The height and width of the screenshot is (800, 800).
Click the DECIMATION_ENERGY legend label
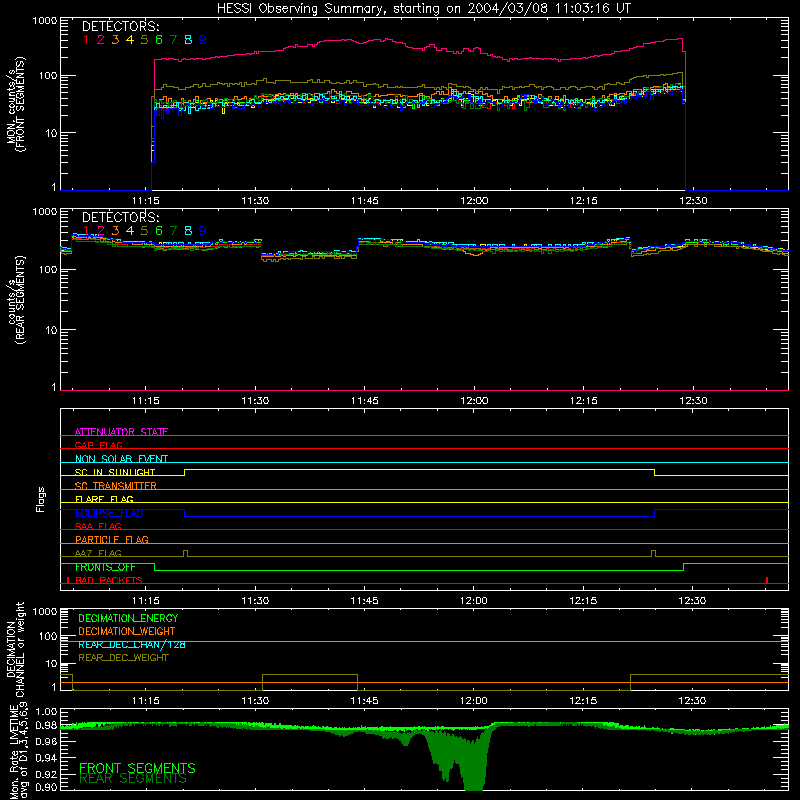coord(128,618)
